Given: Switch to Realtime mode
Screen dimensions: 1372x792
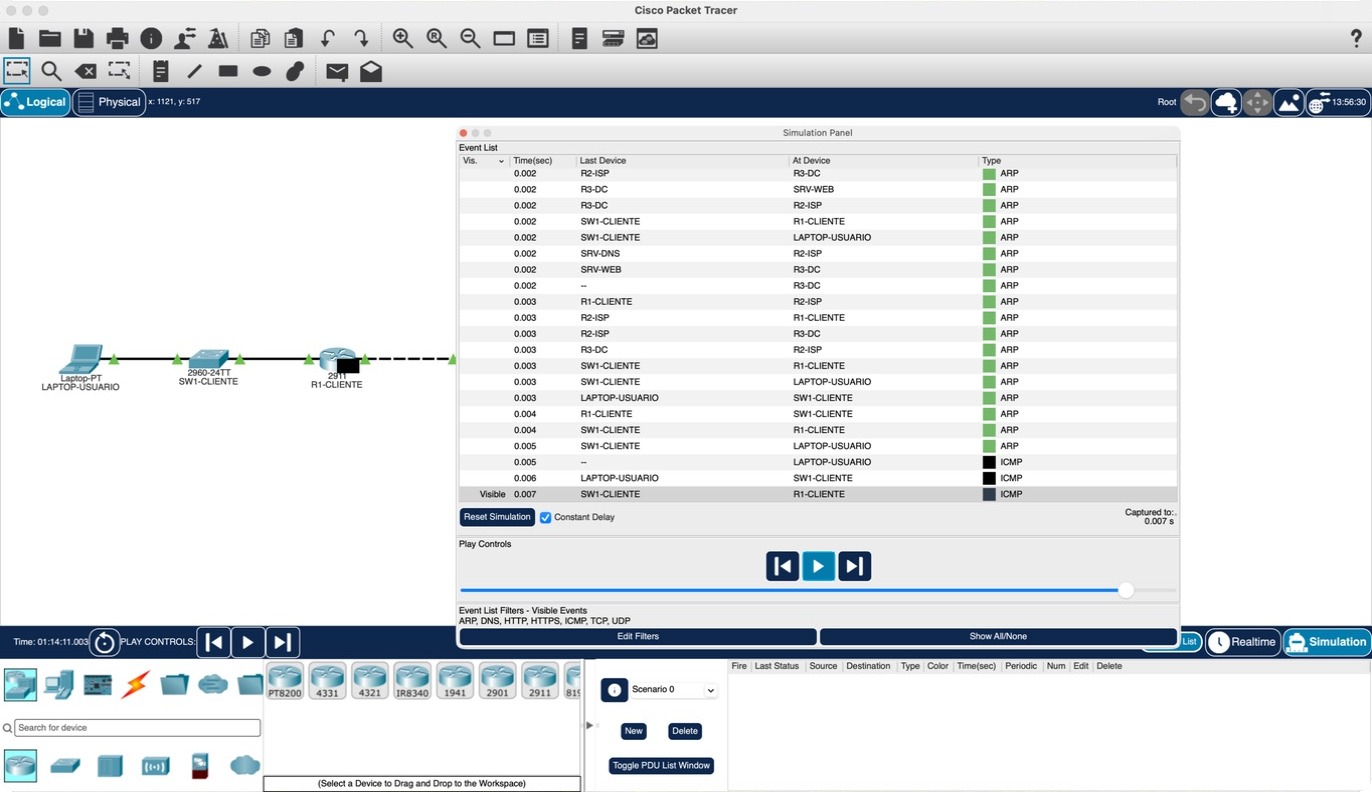Looking at the screenshot, I should point(1243,642).
